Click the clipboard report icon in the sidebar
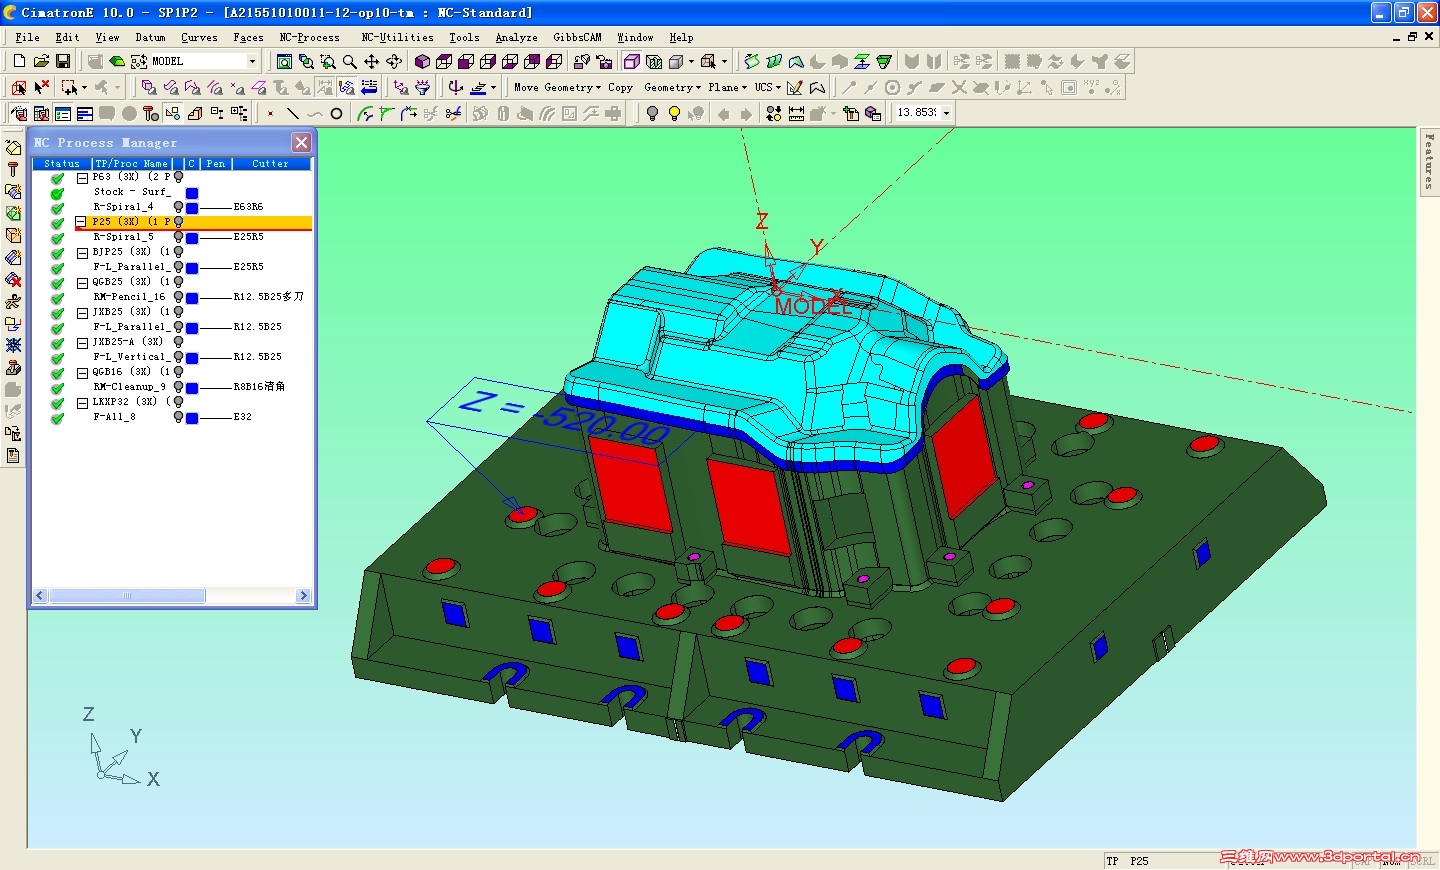The height and width of the screenshot is (870, 1440). pyautogui.click(x=13, y=455)
